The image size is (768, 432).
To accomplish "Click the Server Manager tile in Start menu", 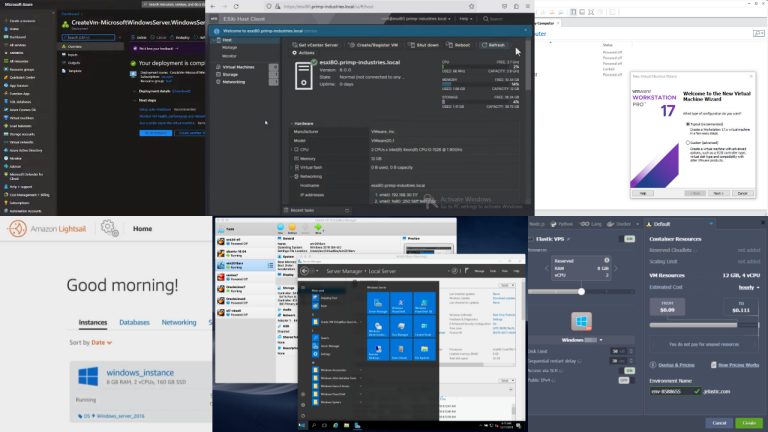I will [378, 303].
